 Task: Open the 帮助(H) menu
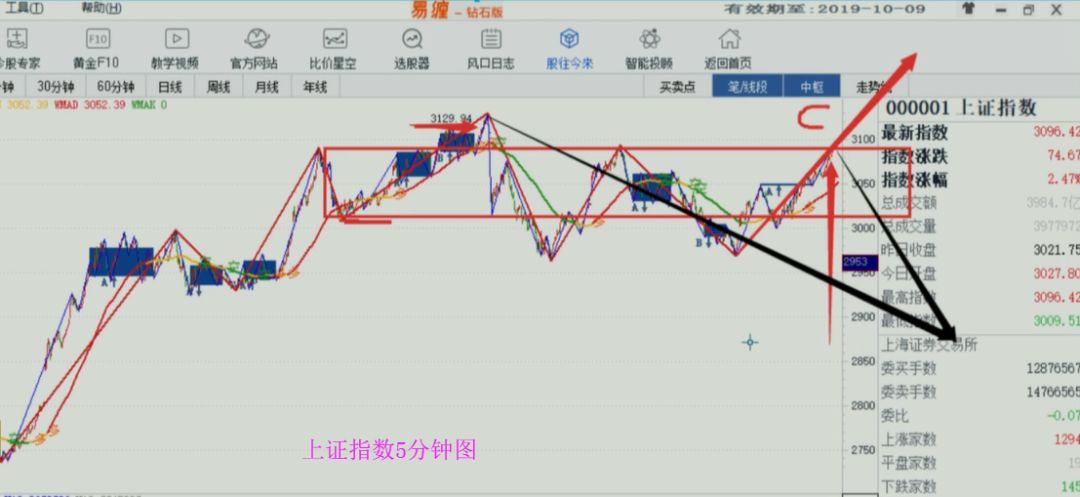point(101,8)
